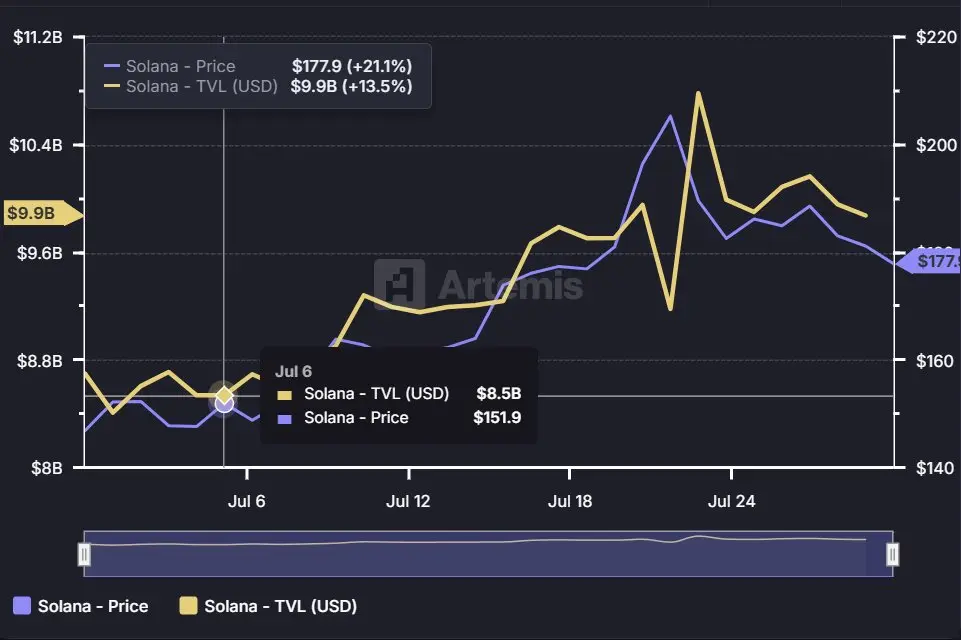
Task: Grab the left range slider handle
Action: [x=84, y=554]
